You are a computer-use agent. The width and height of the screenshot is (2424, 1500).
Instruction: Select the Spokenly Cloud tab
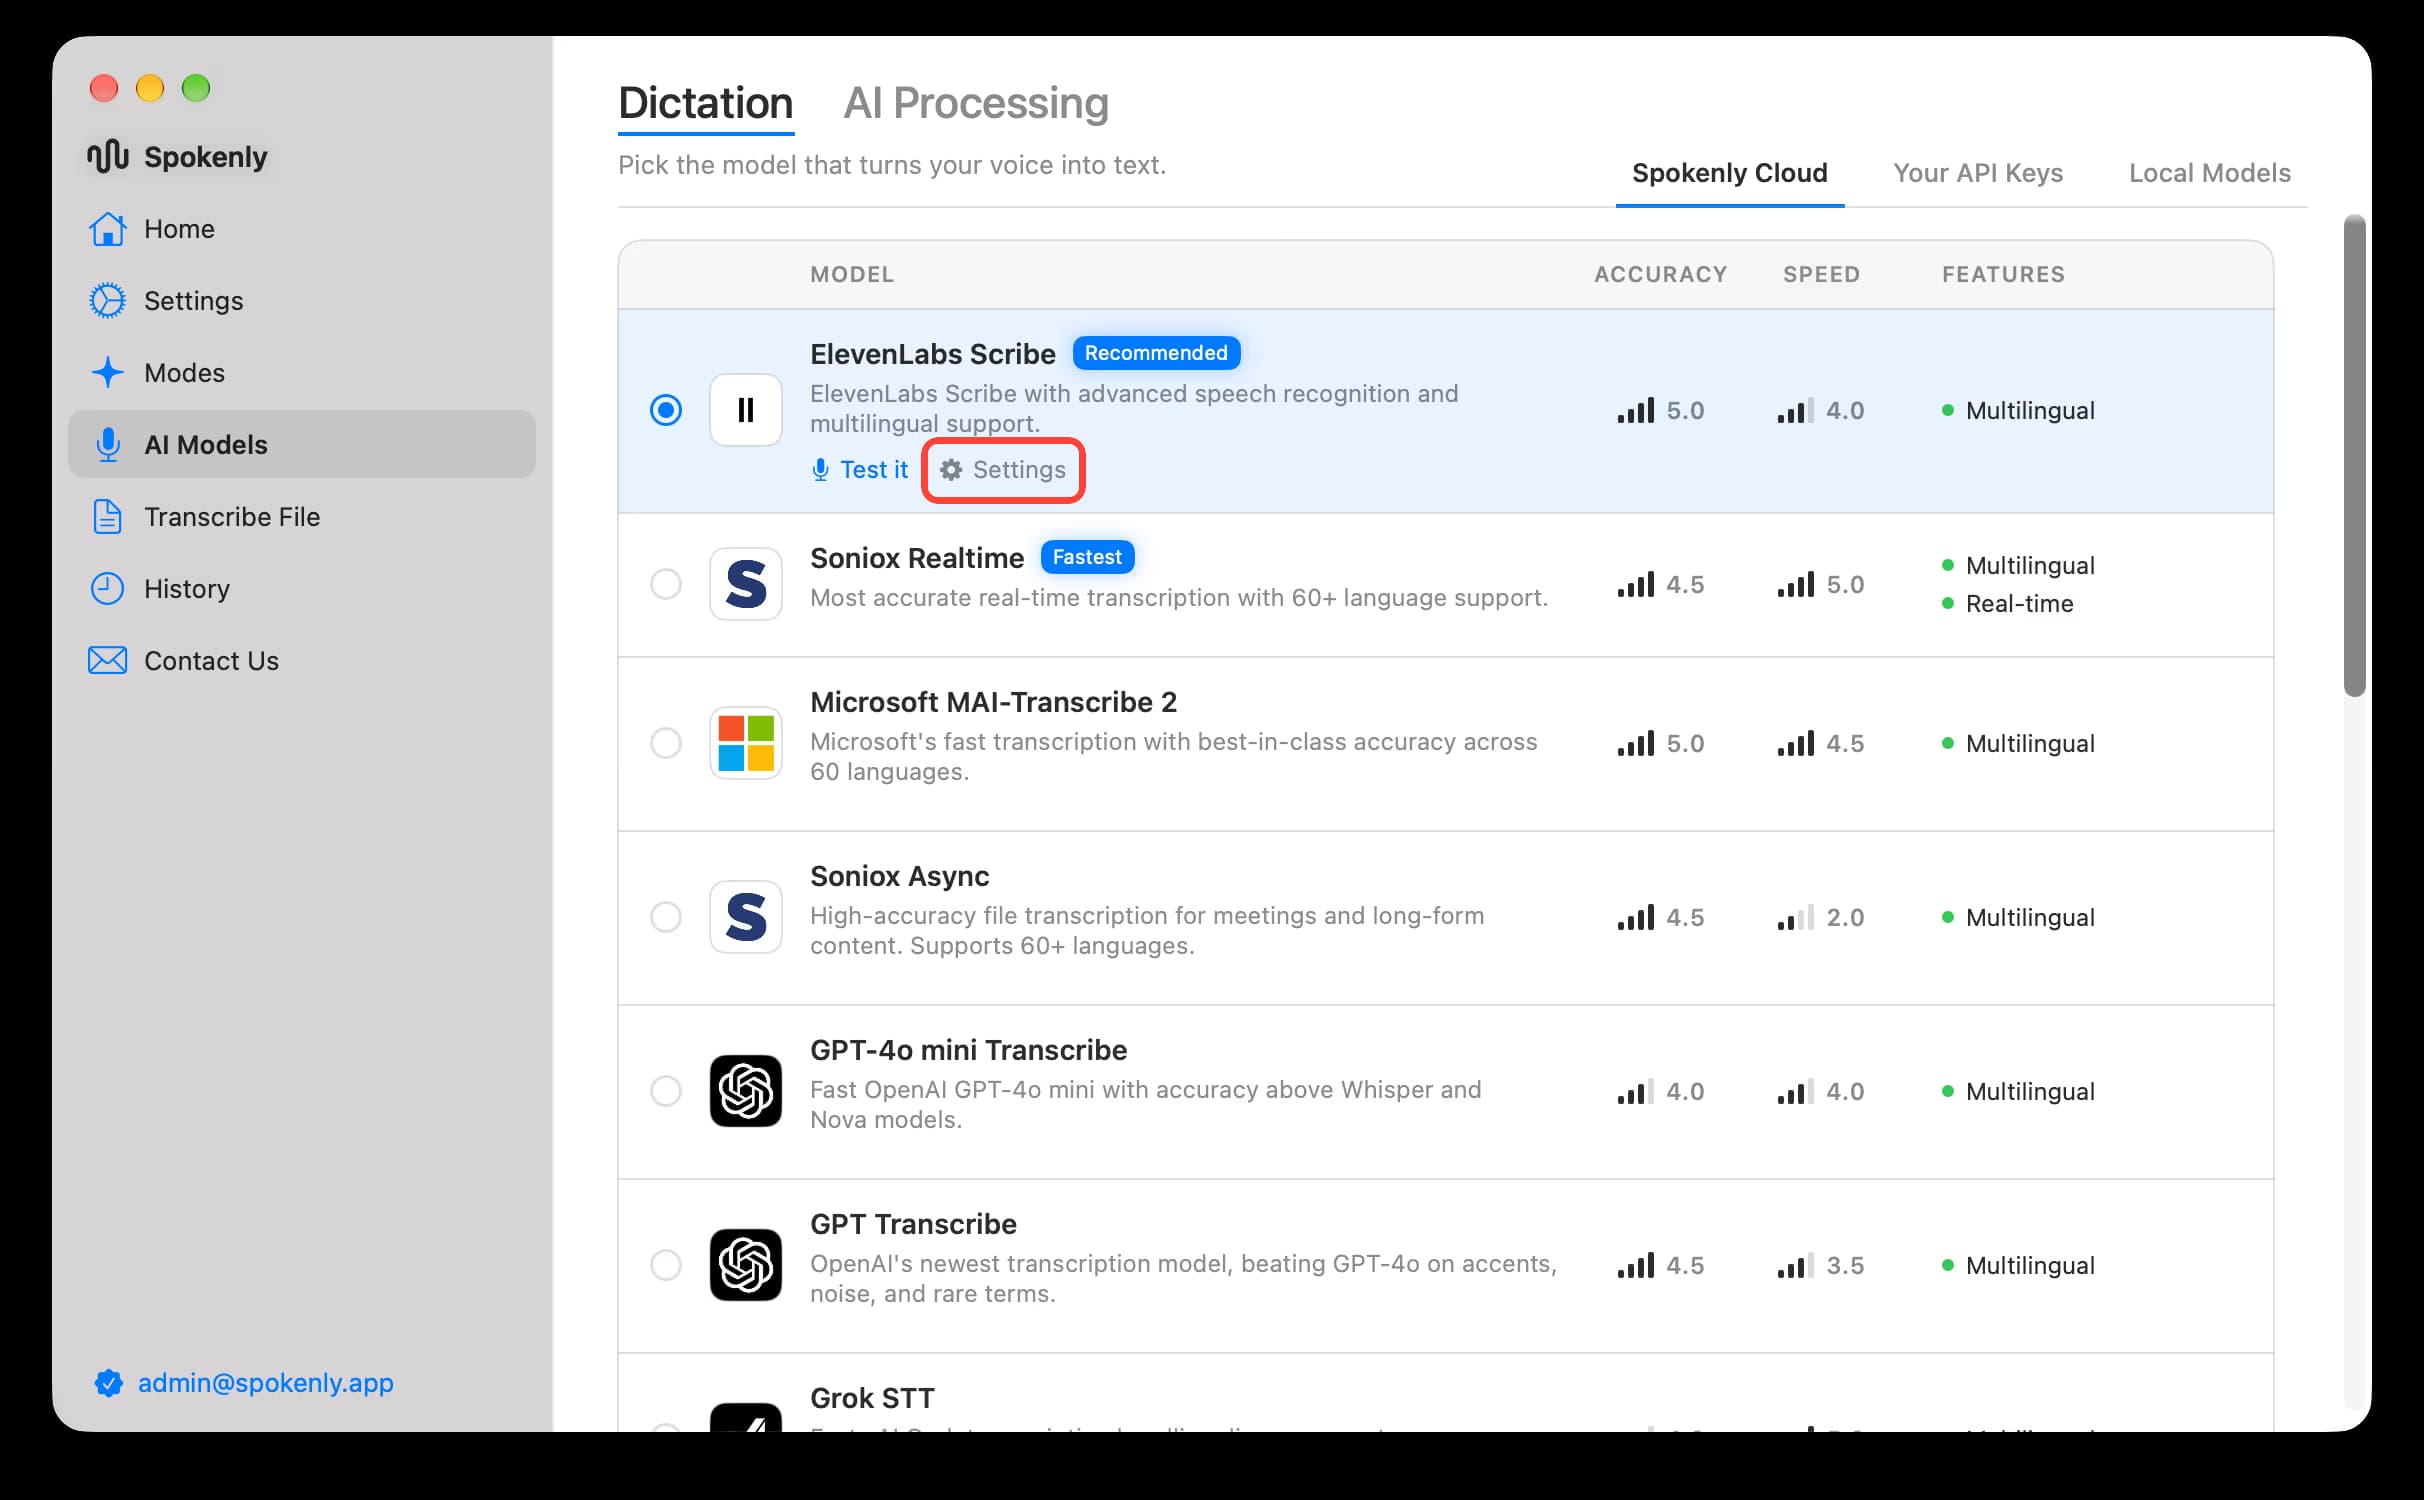[1730, 174]
